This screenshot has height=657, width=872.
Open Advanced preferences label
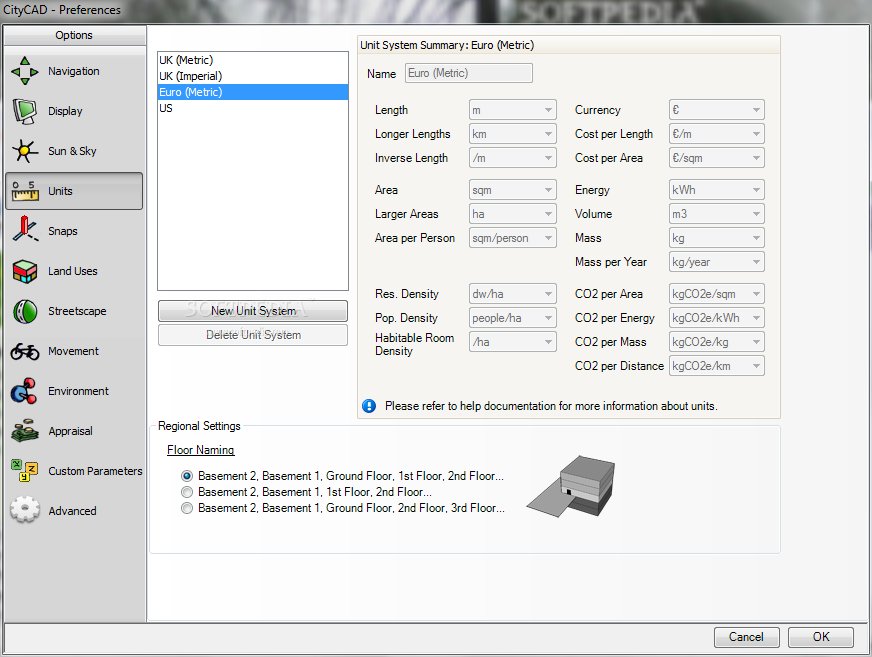point(72,511)
